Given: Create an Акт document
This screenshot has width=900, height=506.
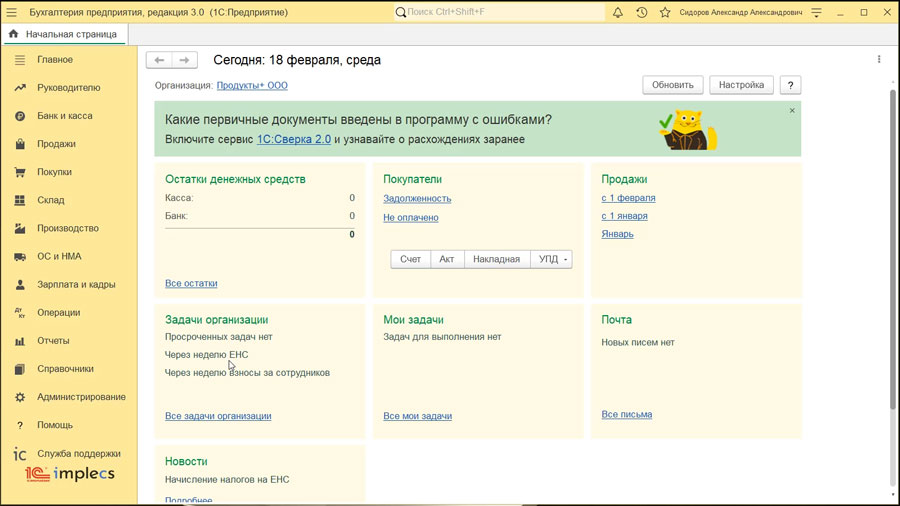Looking at the screenshot, I should 447,259.
